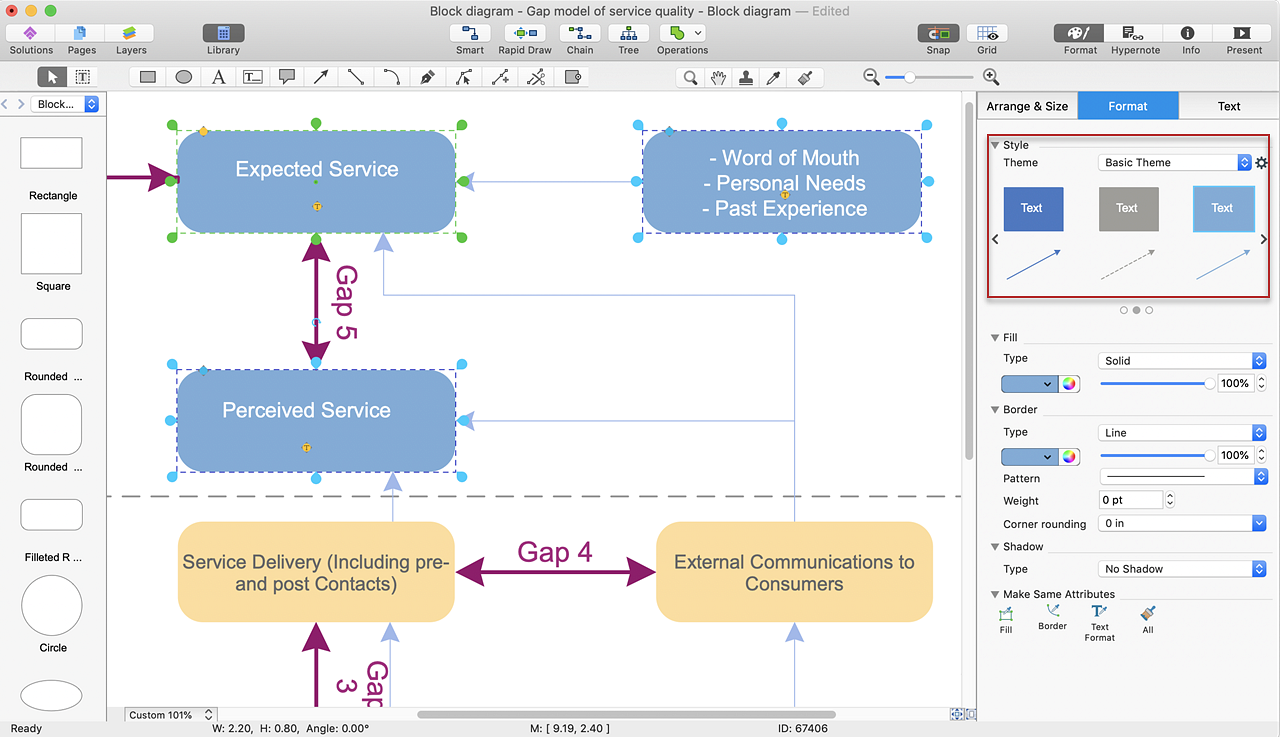Collapse the Shadow section

(x=995, y=547)
